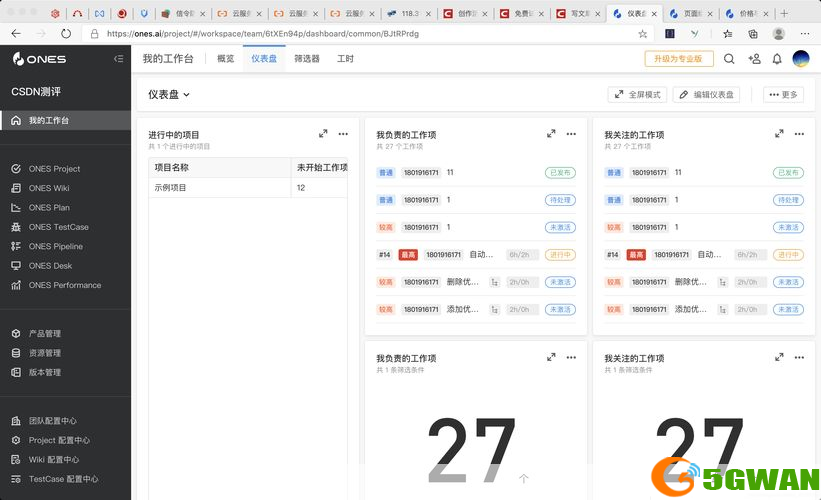
Task: Select the 仪表盘 tab
Action: 264,59
